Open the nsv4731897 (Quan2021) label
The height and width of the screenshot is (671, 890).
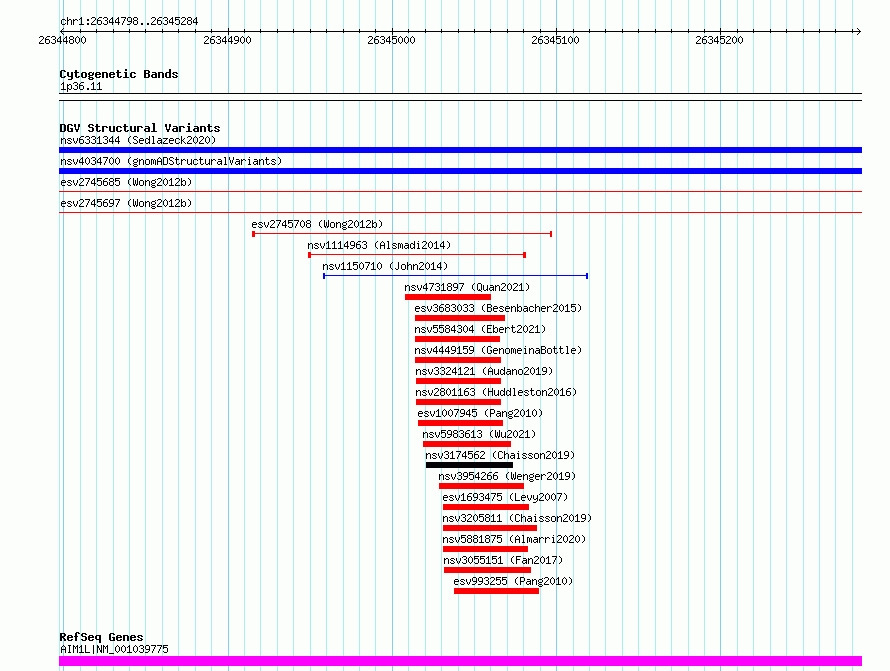point(467,287)
